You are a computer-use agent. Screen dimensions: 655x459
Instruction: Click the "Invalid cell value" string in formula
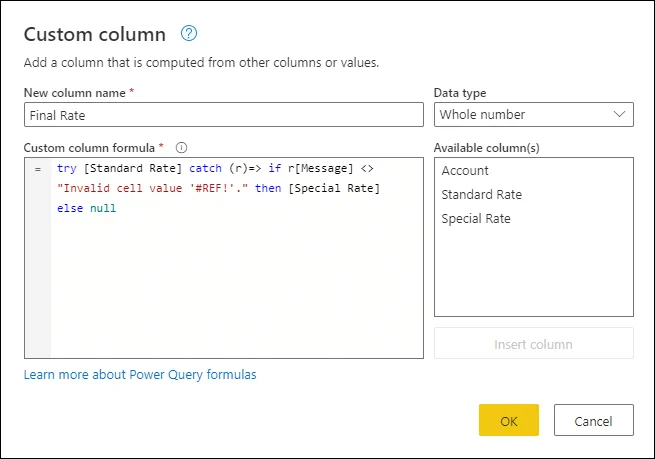pos(152,188)
